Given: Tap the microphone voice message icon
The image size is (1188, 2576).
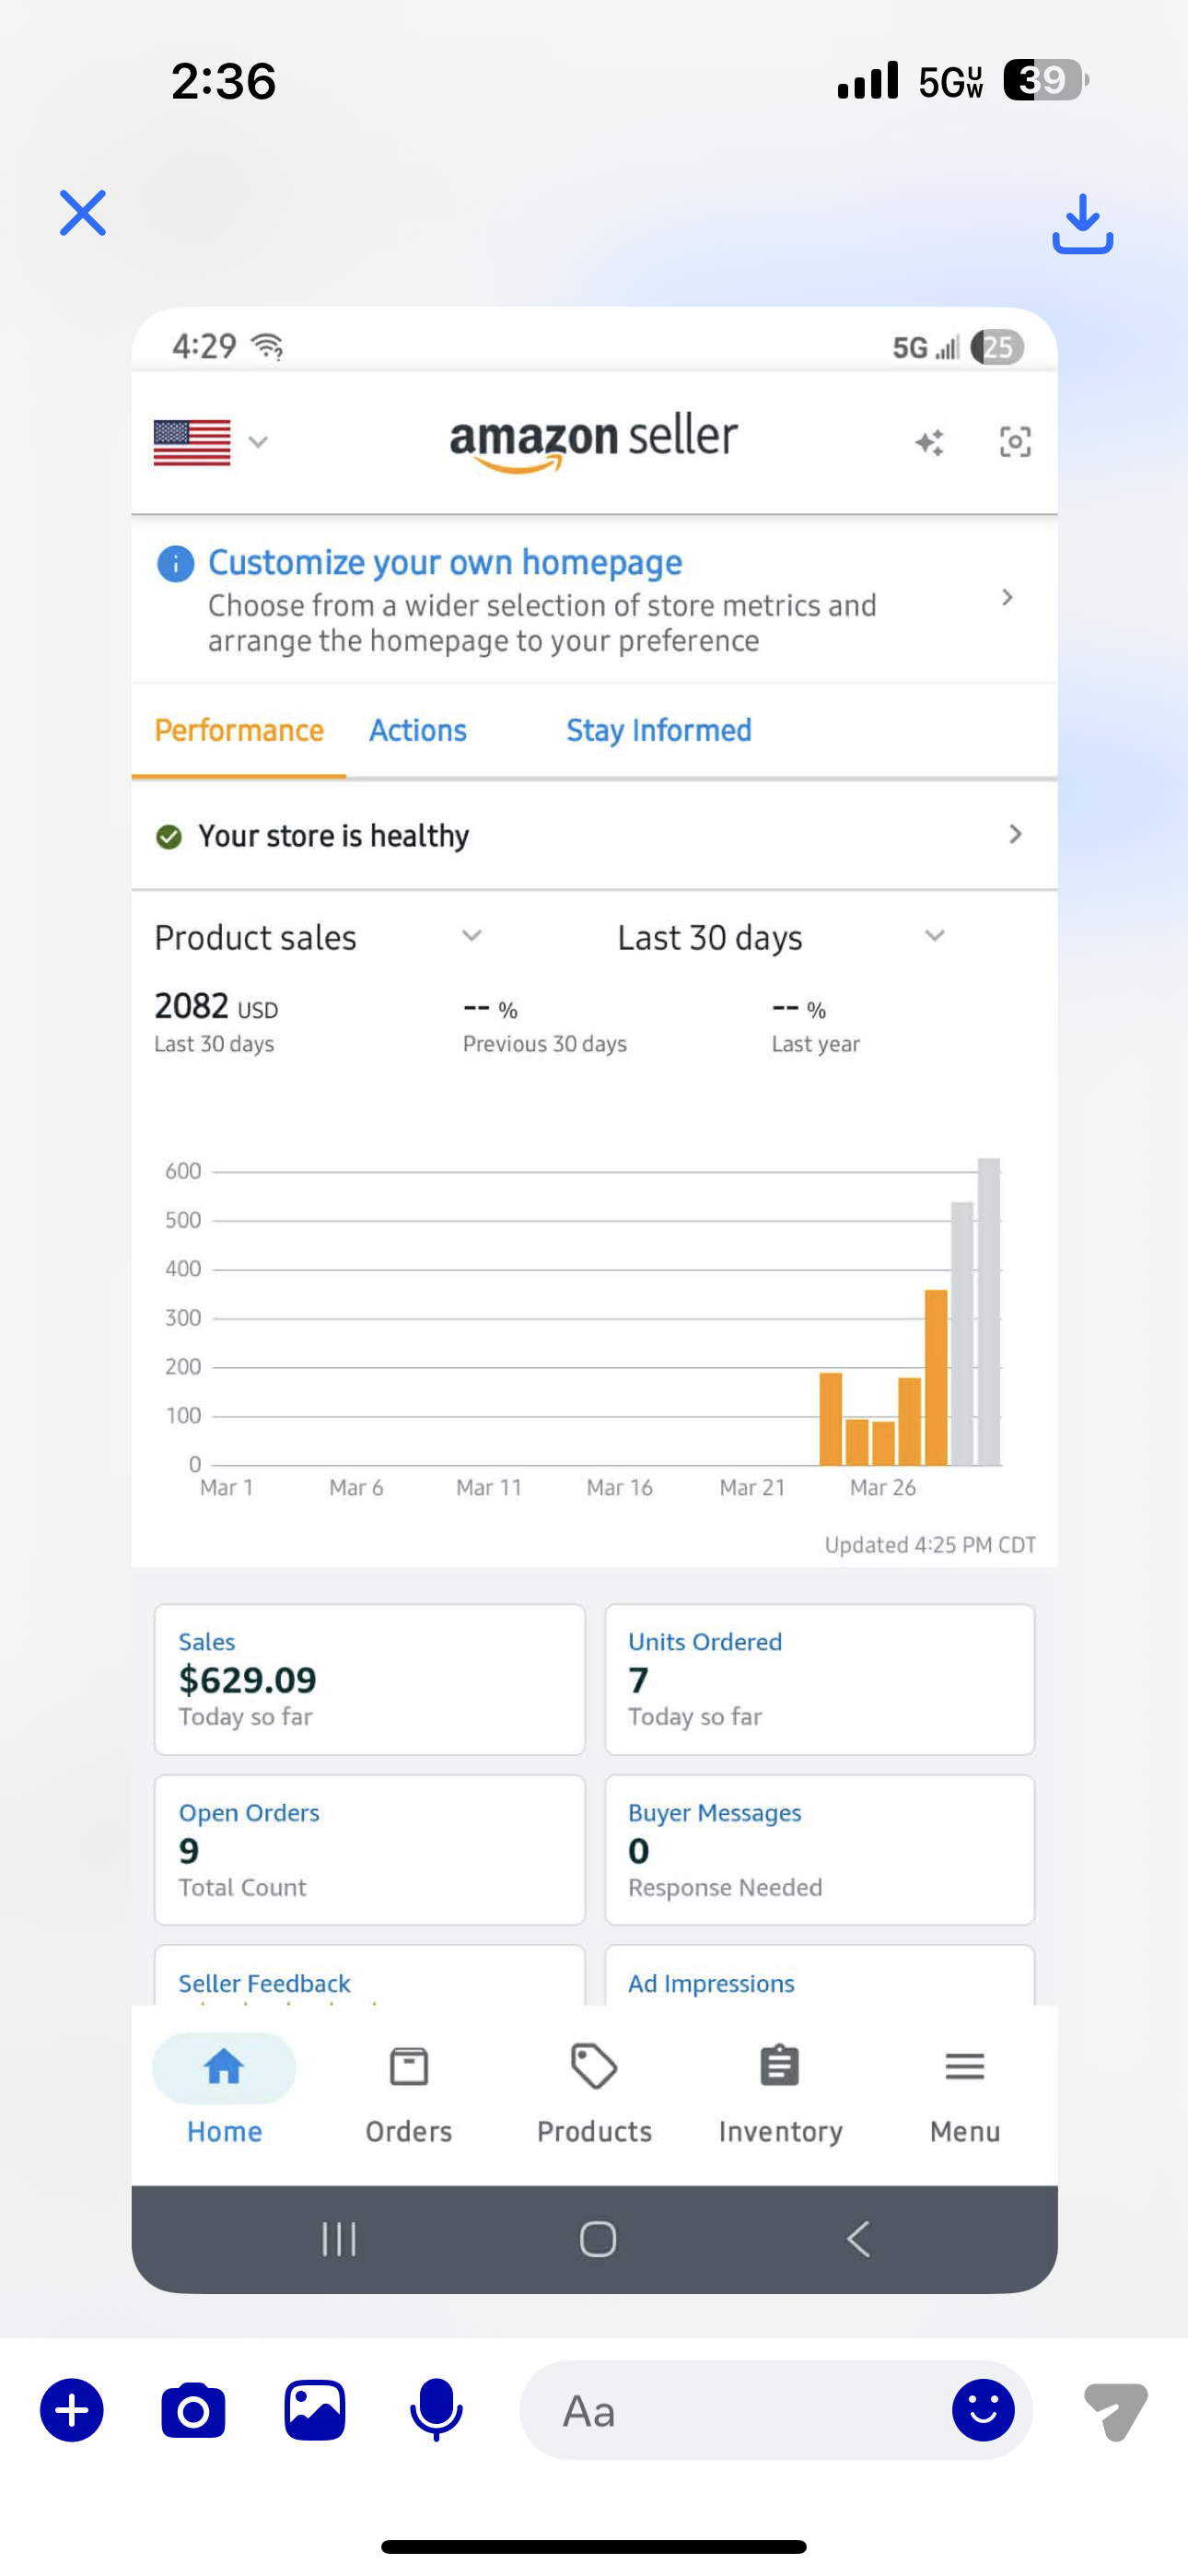Looking at the screenshot, I should pyautogui.click(x=436, y=2410).
